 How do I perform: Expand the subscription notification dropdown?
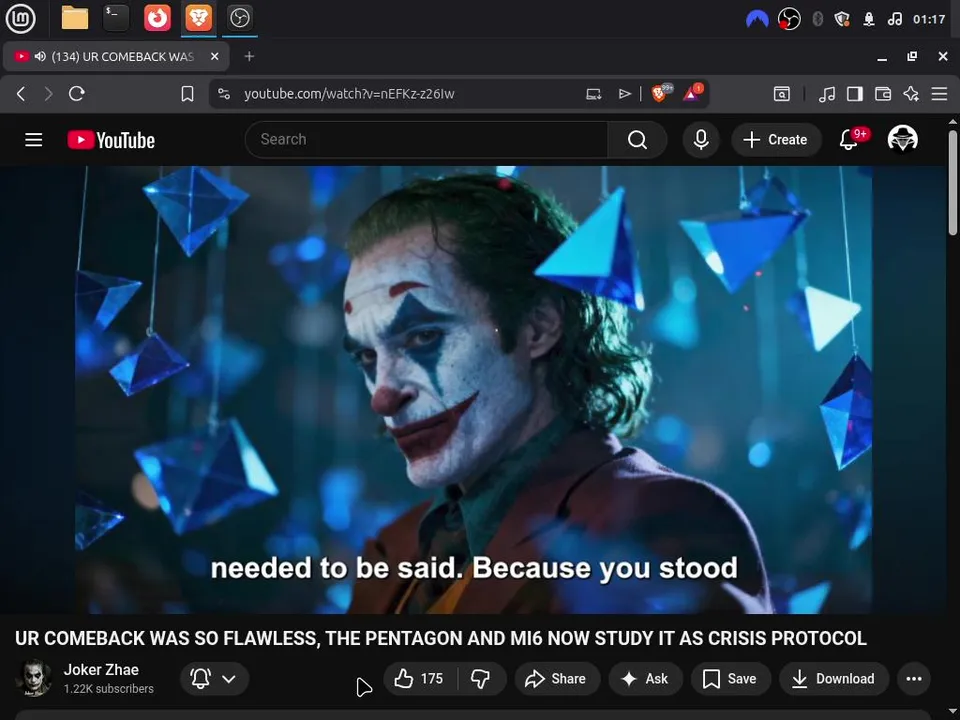[x=214, y=678]
